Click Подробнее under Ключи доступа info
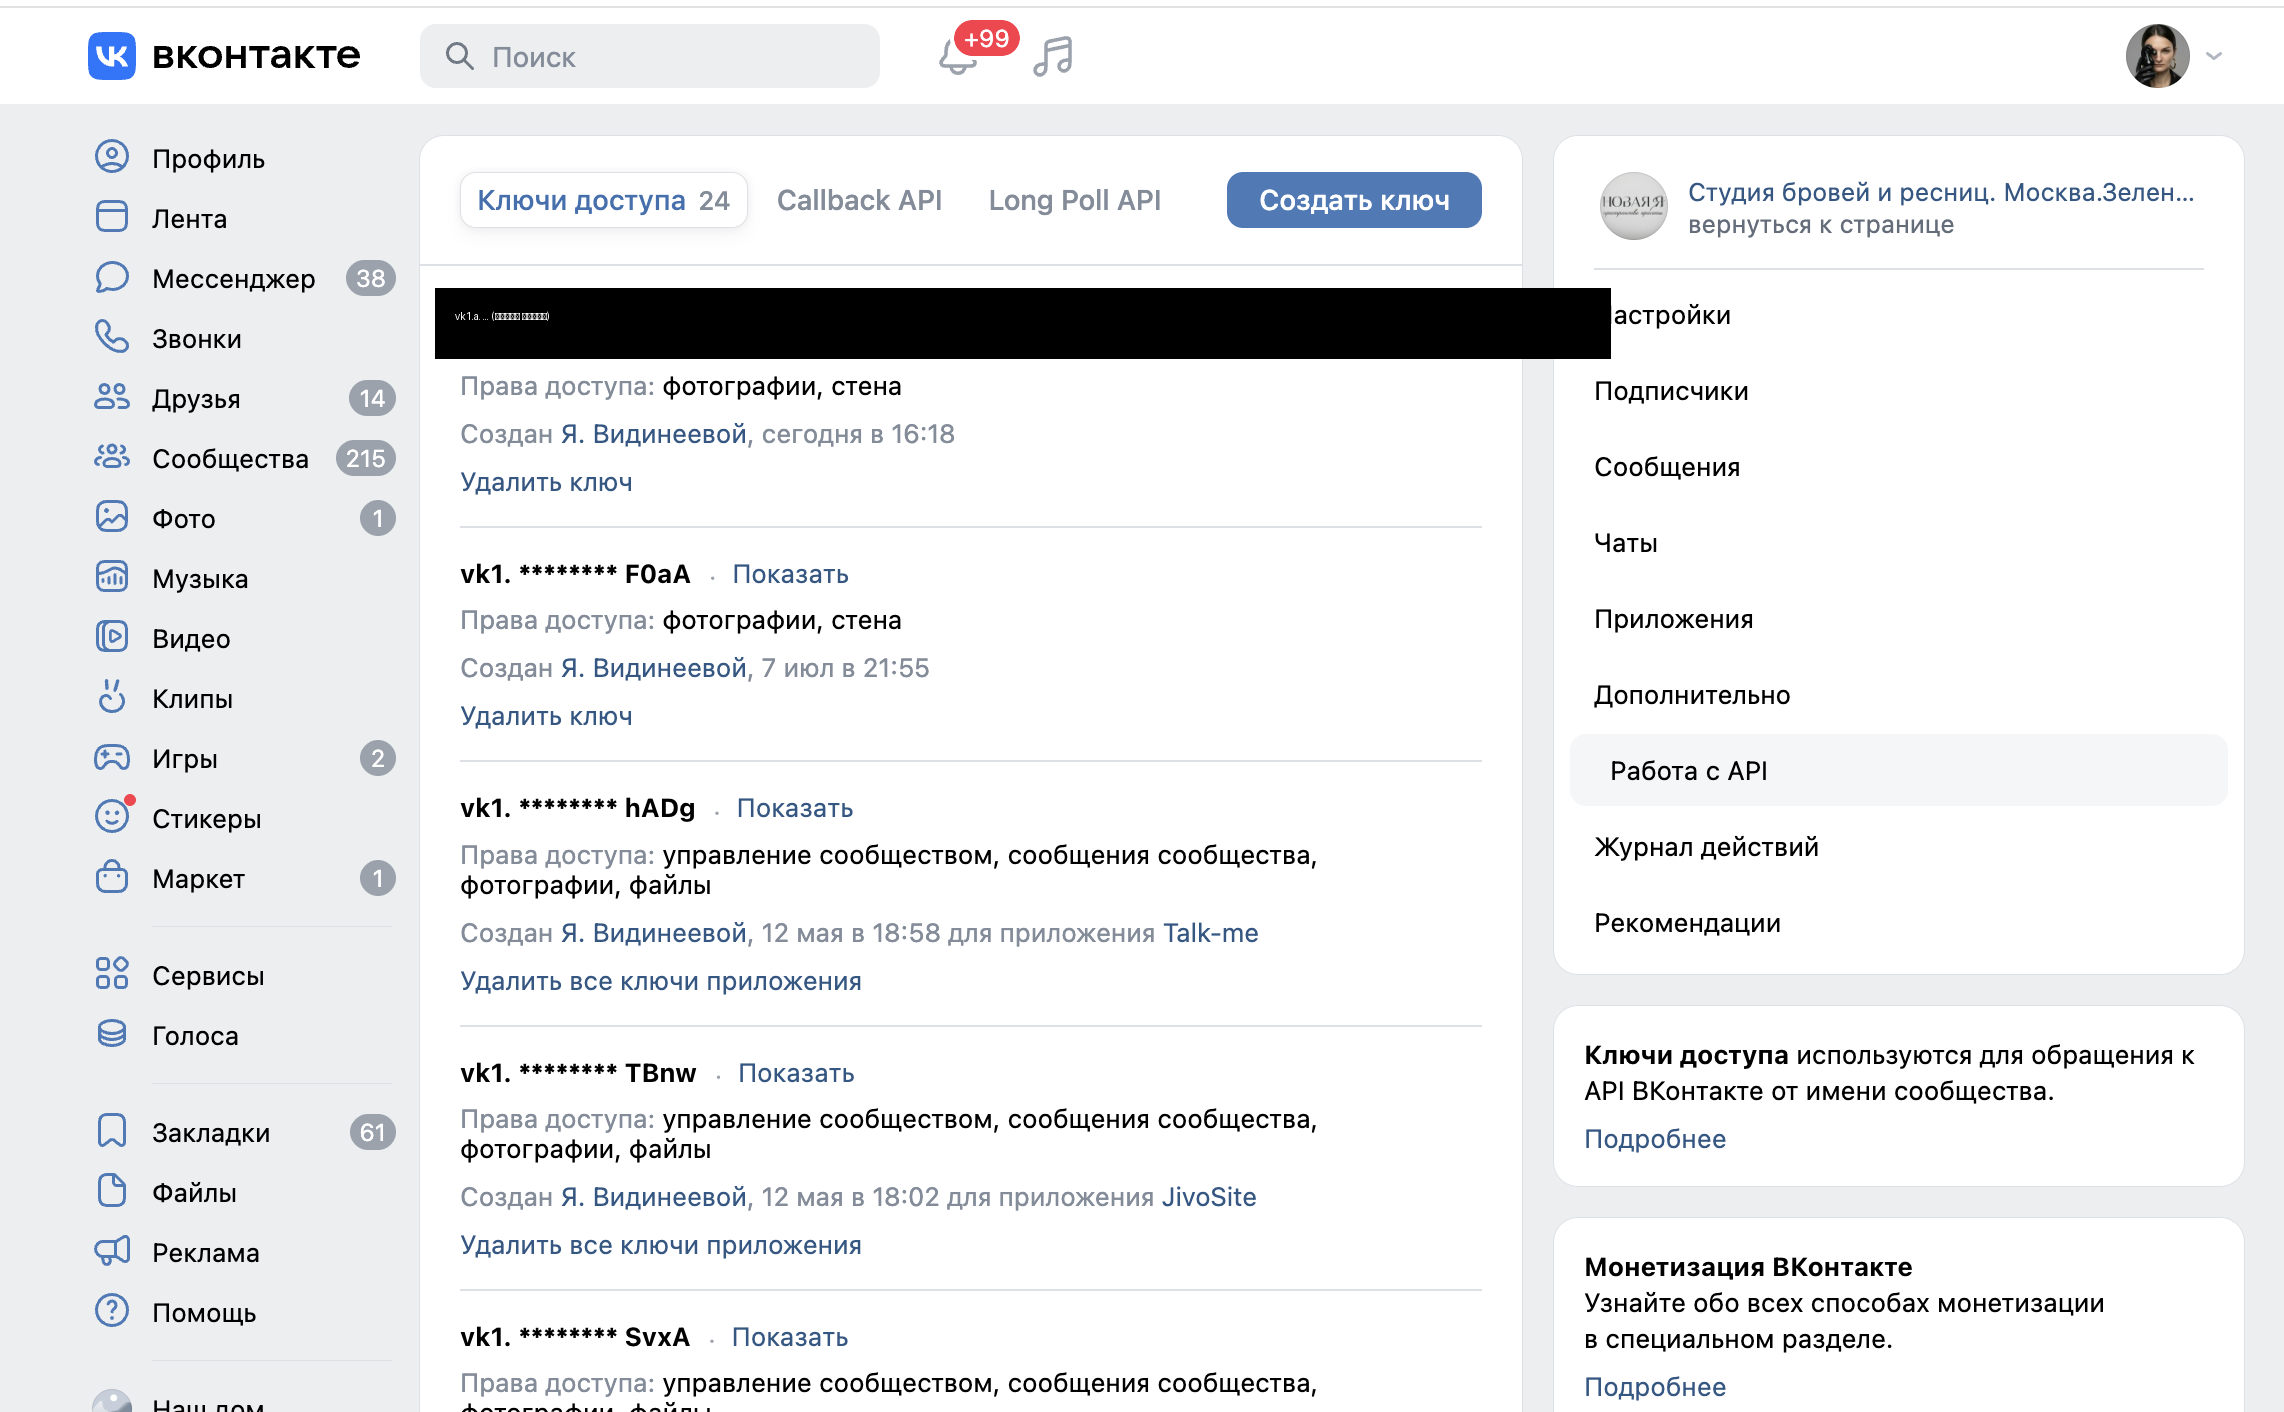 [1655, 1139]
